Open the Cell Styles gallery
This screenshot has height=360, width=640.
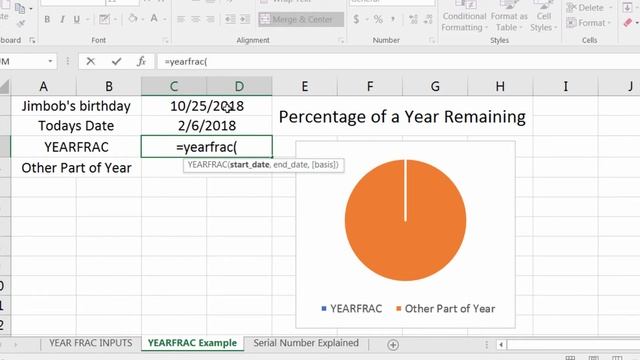(543, 16)
